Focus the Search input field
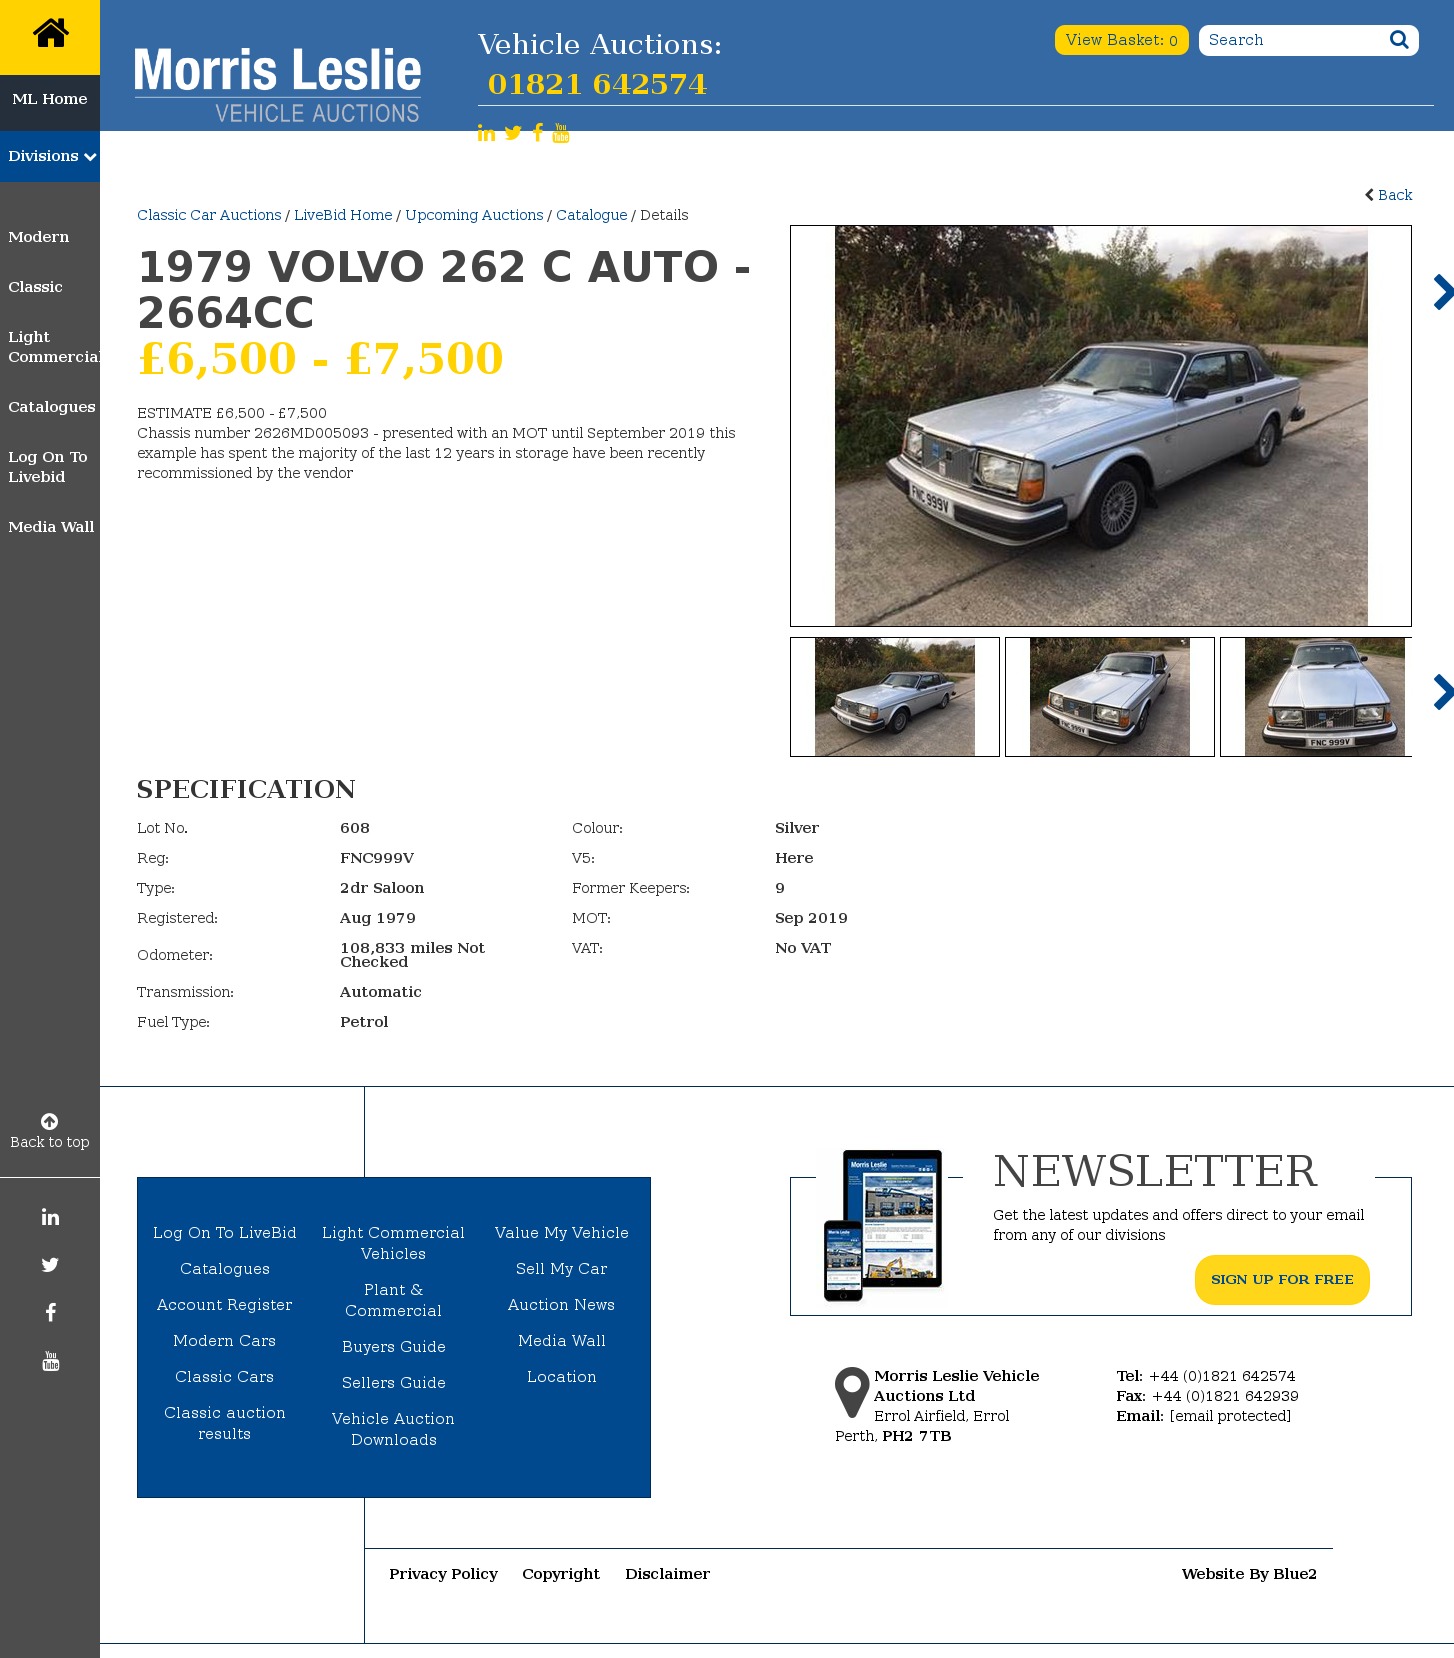Viewport: 1454px width, 1658px height. click(1292, 40)
